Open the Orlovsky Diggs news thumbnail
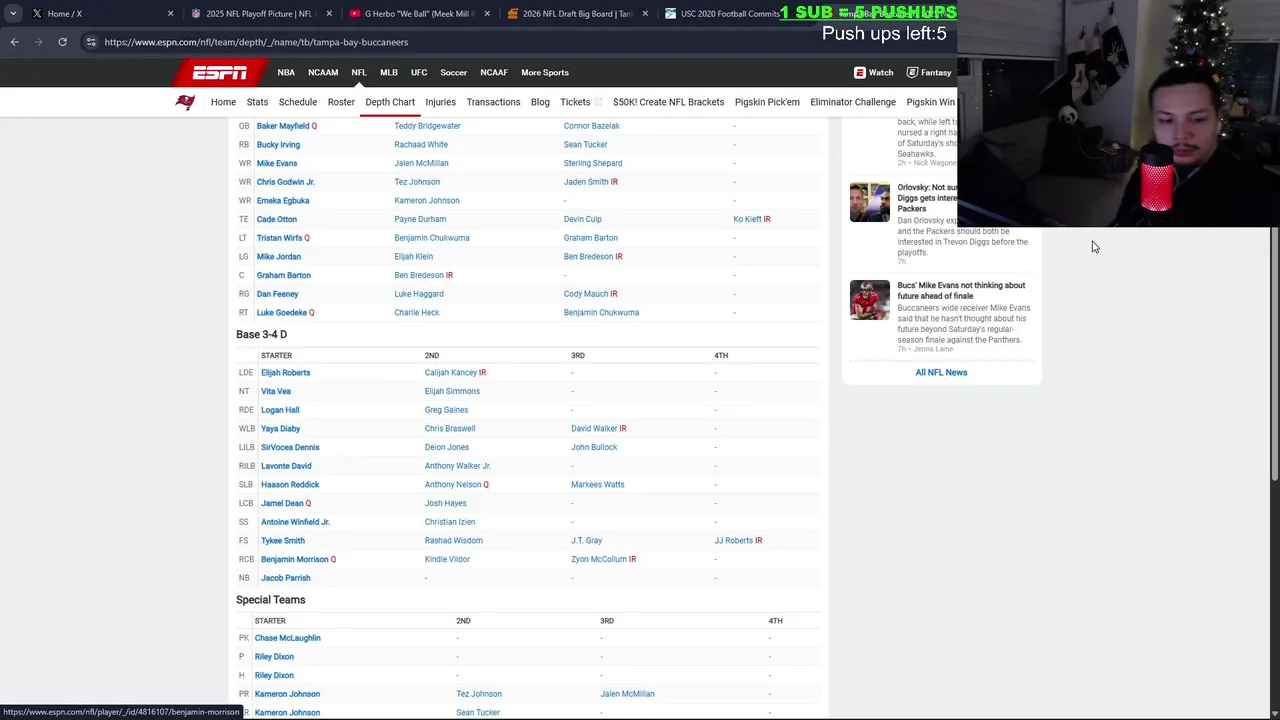 [x=869, y=202]
